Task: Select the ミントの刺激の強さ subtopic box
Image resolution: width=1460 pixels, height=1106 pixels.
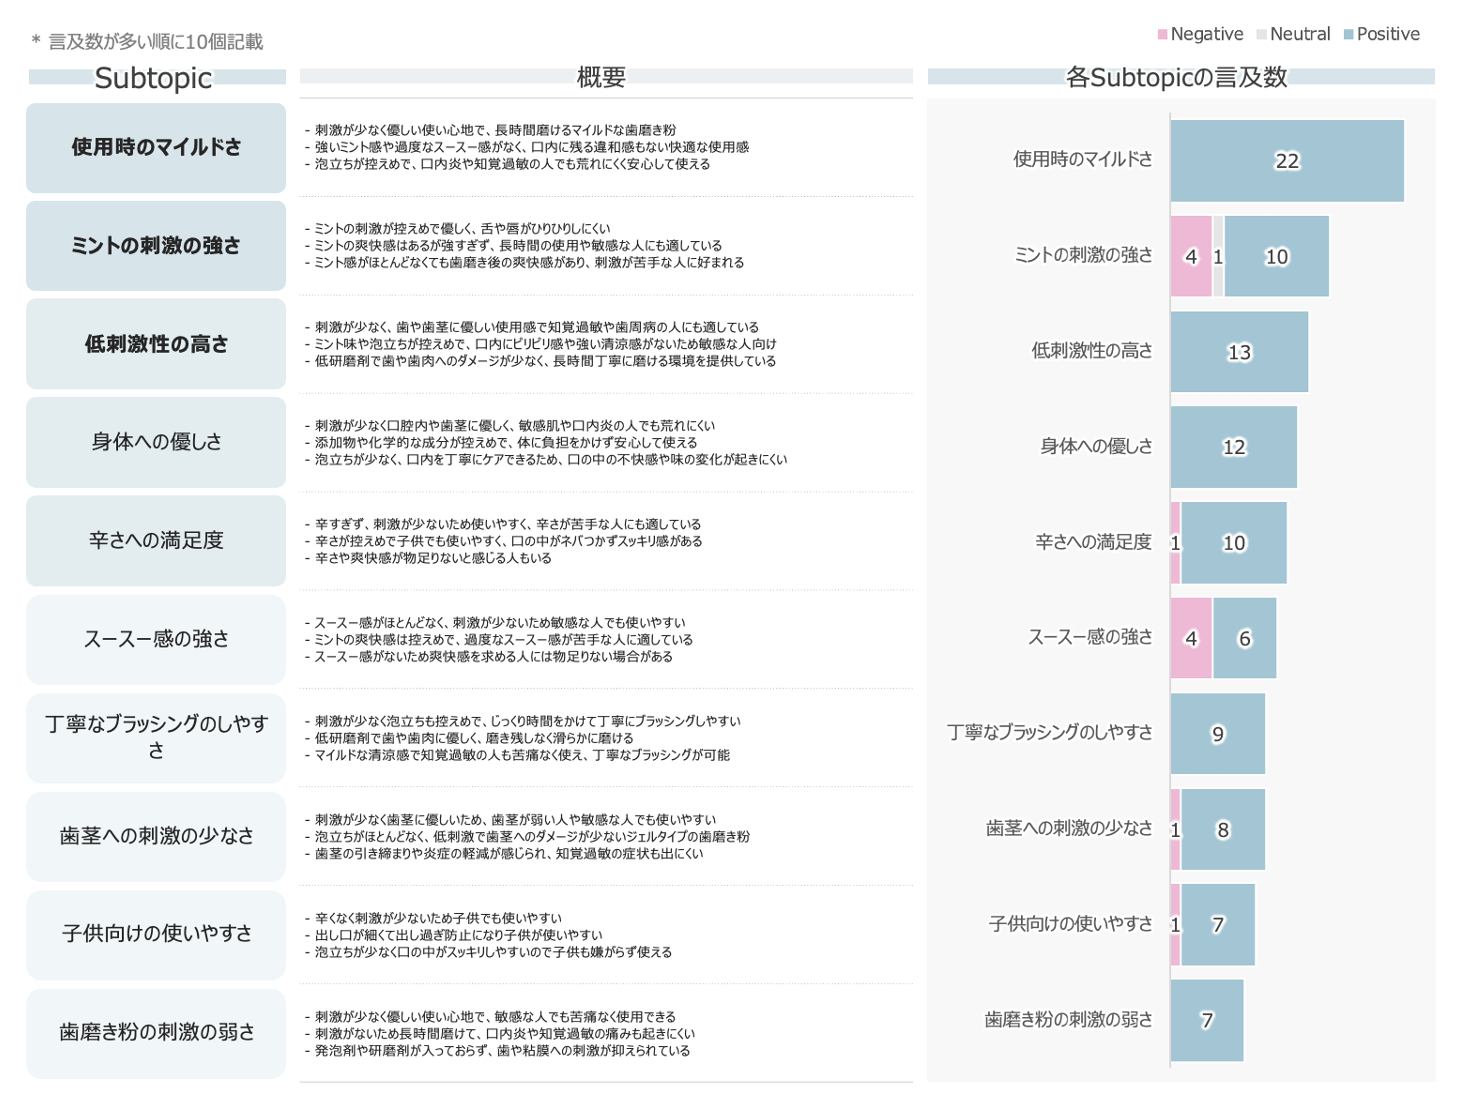Action: click(x=156, y=246)
